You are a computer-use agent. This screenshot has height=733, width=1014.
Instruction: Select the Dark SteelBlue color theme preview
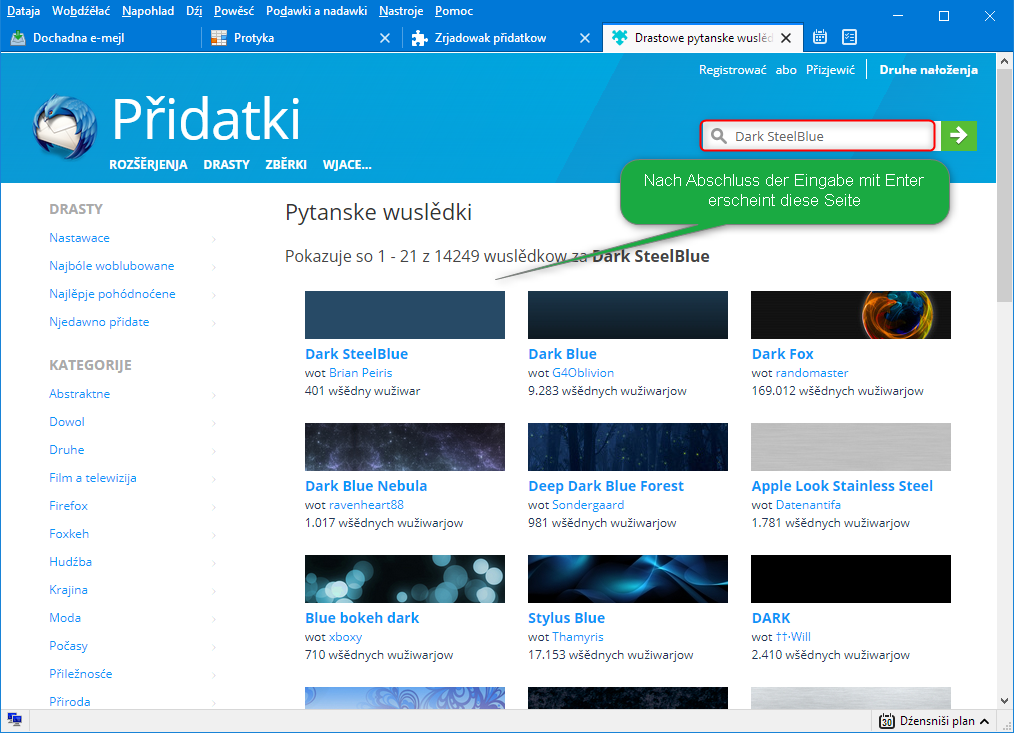pyautogui.click(x=405, y=315)
